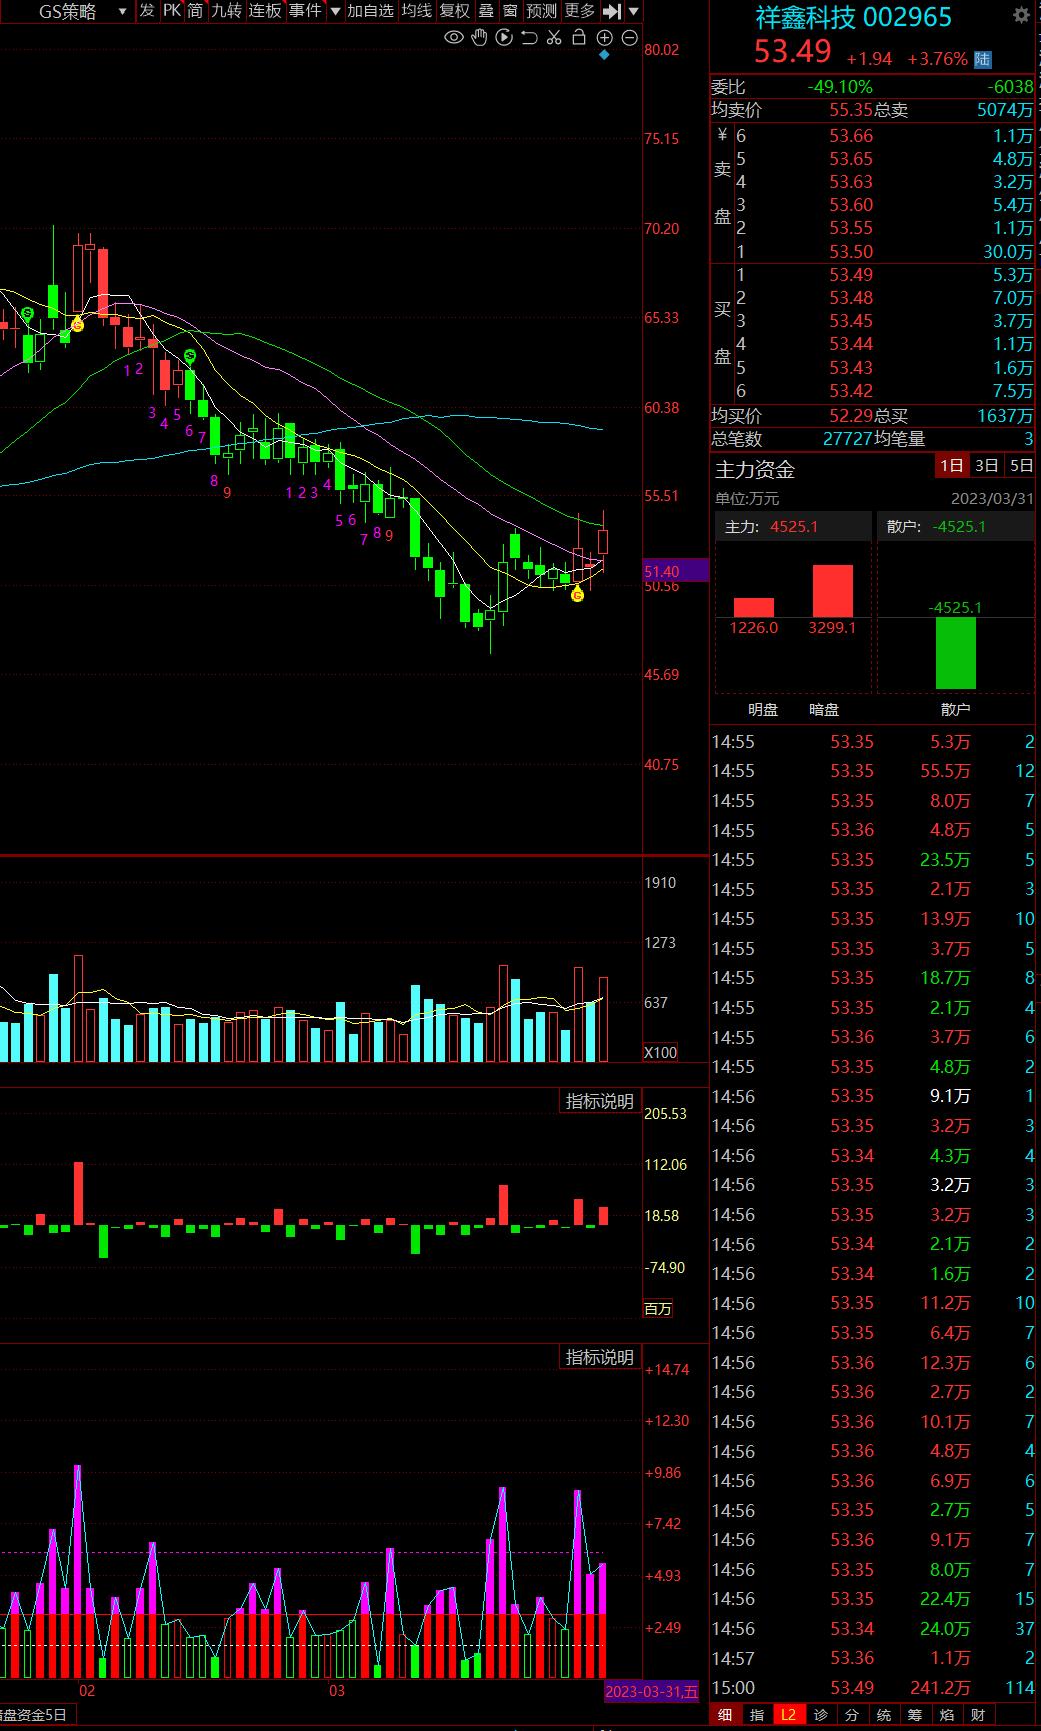Viewport: 1041px width, 1731px height.
Task: Click the 暗盘 red bar 3299.1
Action: 832,591
